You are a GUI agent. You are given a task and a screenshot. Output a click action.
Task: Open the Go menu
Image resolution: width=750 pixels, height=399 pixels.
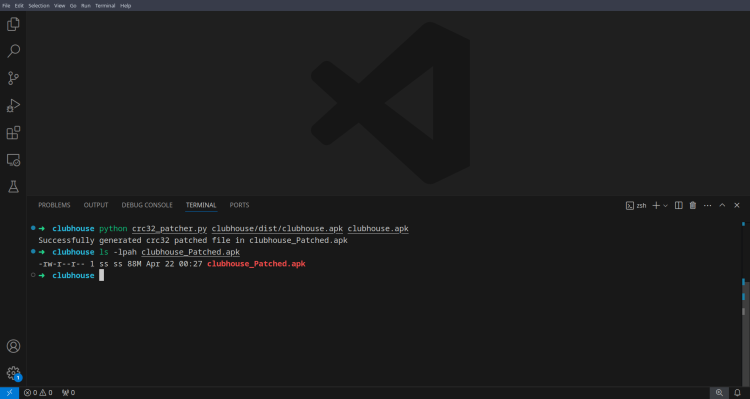pyautogui.click(x=73, y=6)
